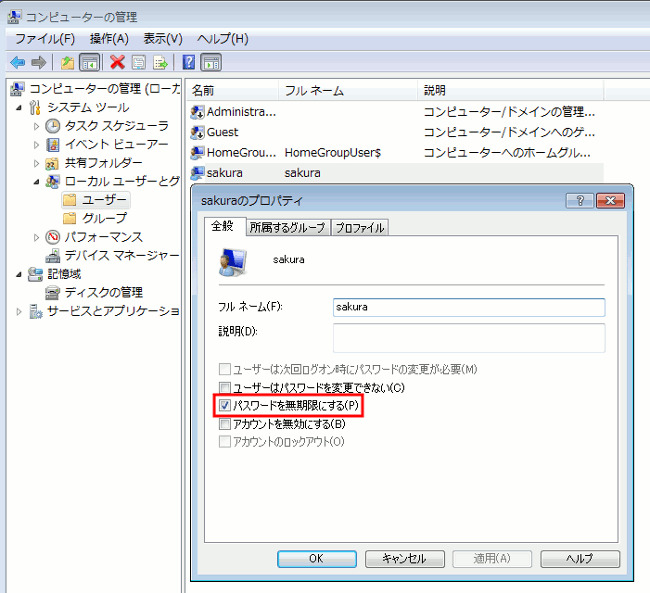
Task: Click the キャンセル button
Action: 403,558
